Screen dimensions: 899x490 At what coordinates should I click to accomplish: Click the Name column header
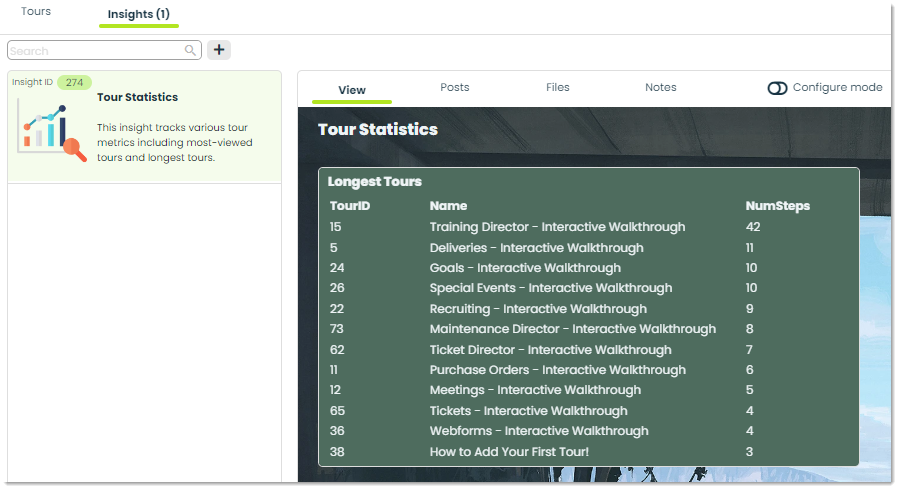coord(448,206)
